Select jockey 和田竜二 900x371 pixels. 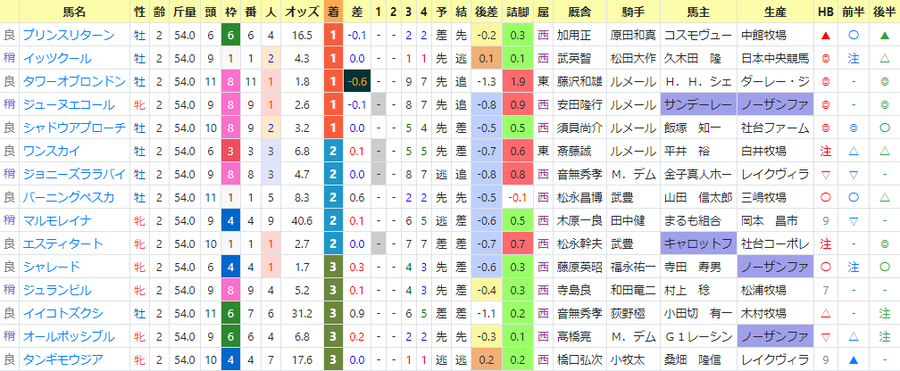point(633,290)
